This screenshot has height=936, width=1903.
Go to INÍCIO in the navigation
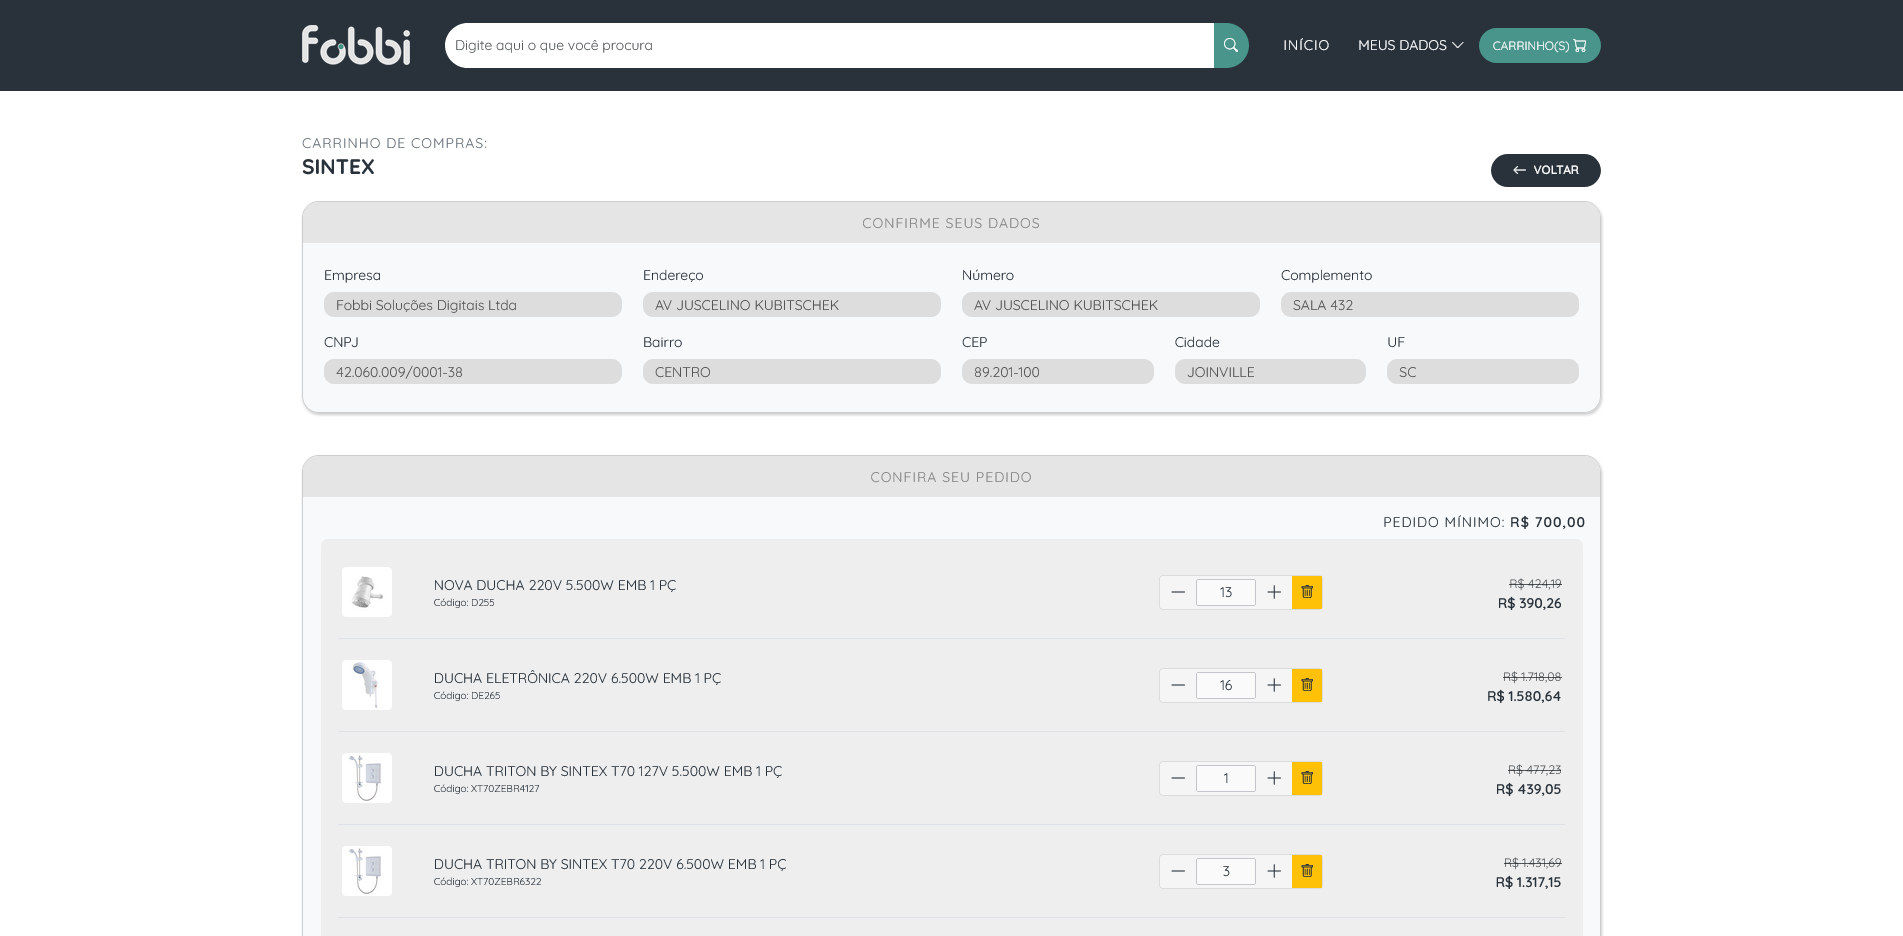pyautogui.click(x=1305, y=45)
